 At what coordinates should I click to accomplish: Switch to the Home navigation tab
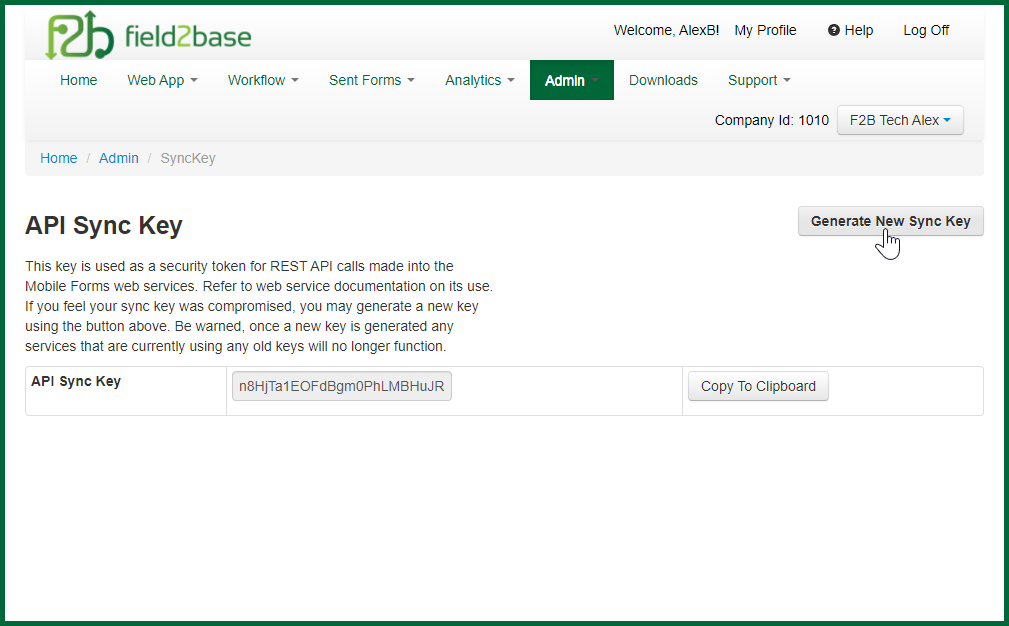tap(78, 80)
